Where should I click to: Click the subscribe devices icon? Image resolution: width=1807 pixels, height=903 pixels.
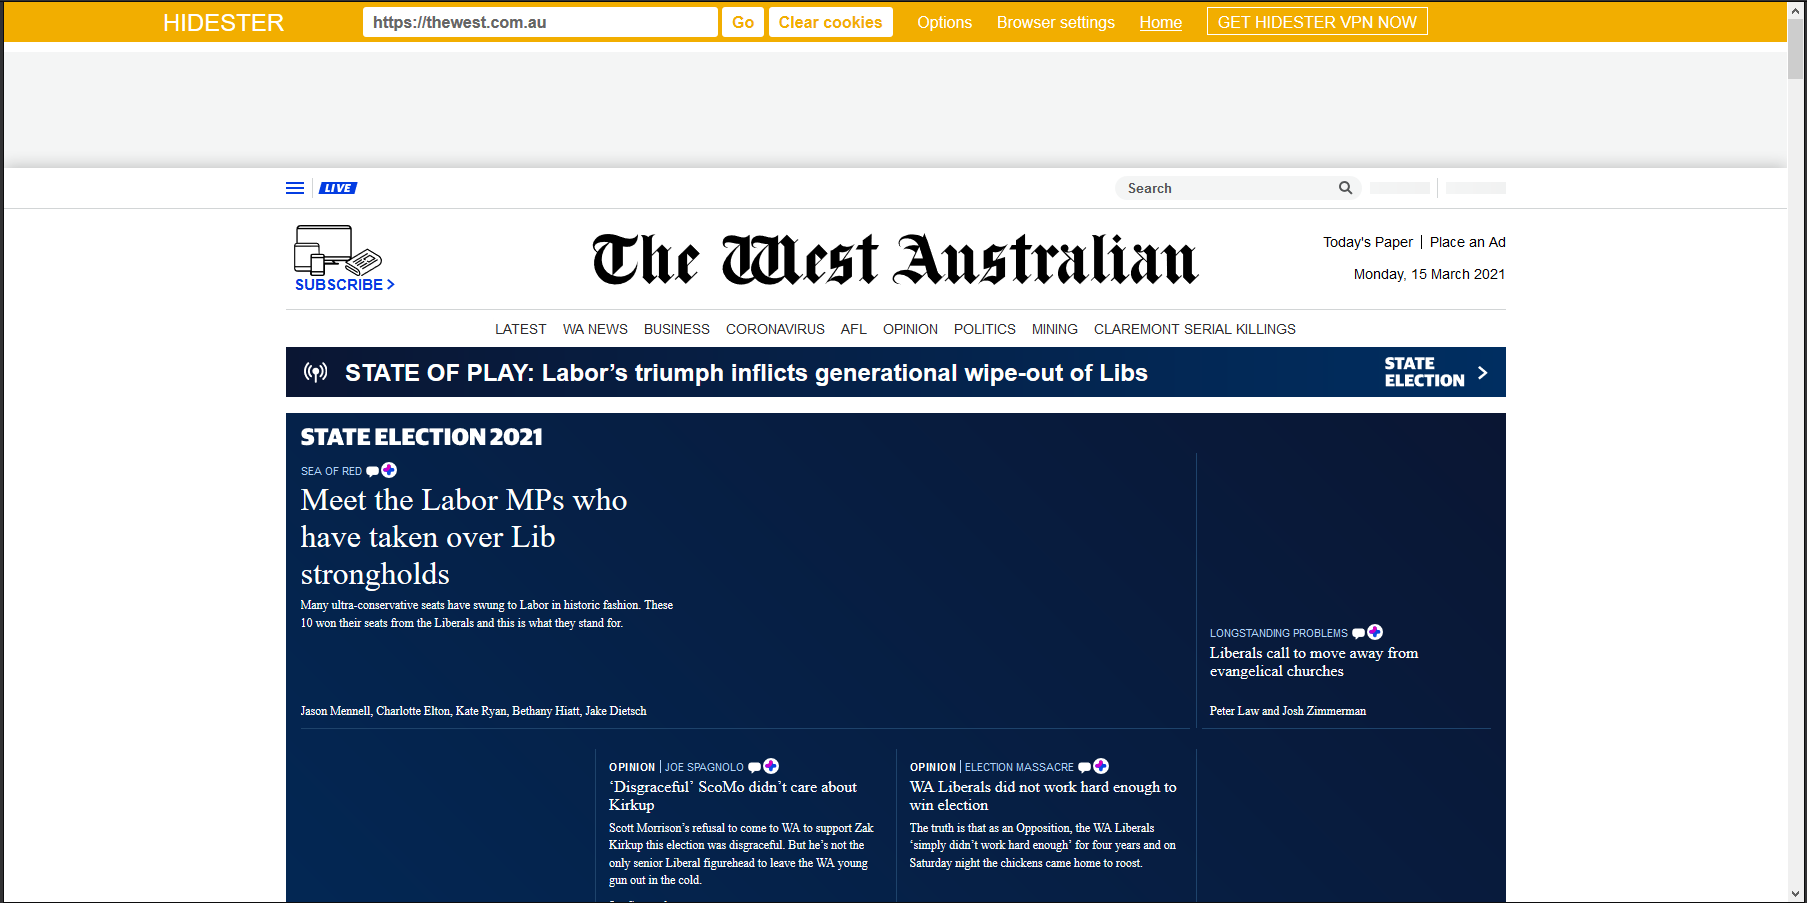[x=338, y=250]
